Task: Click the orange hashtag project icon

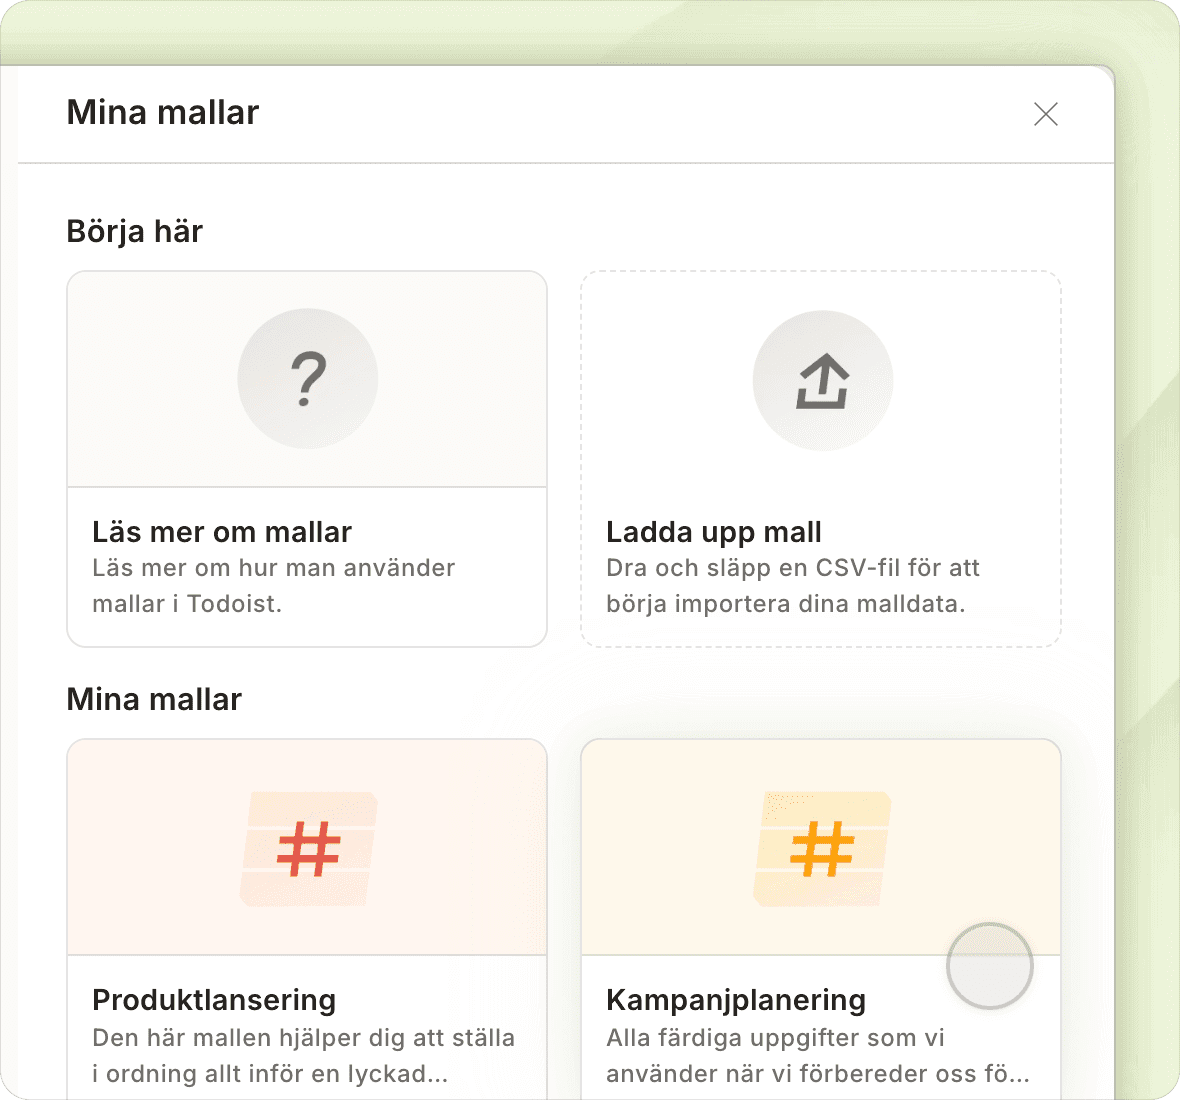Action: [822, 849]
